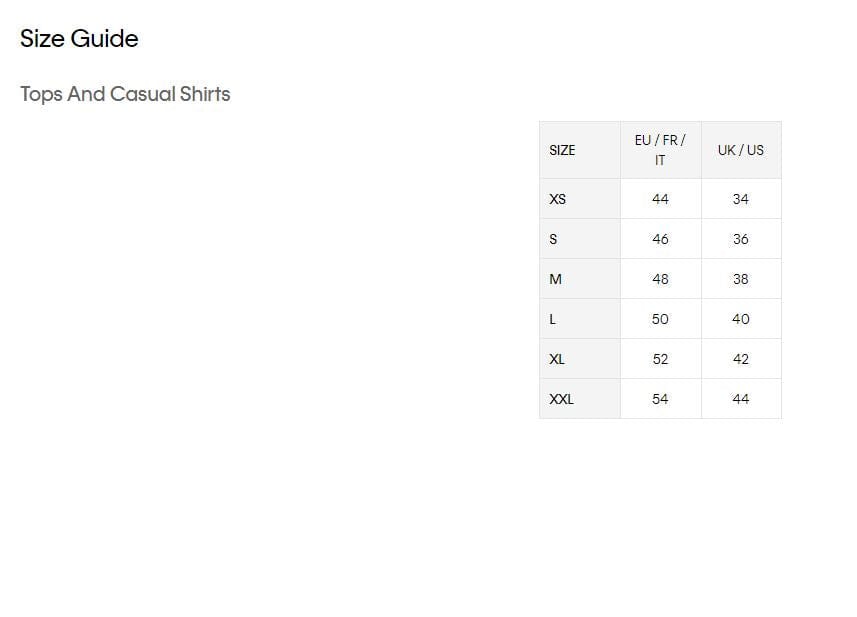This screenshot has height=617, width=857.
Task: Select the XS size row label
Action: pos(557,199)
